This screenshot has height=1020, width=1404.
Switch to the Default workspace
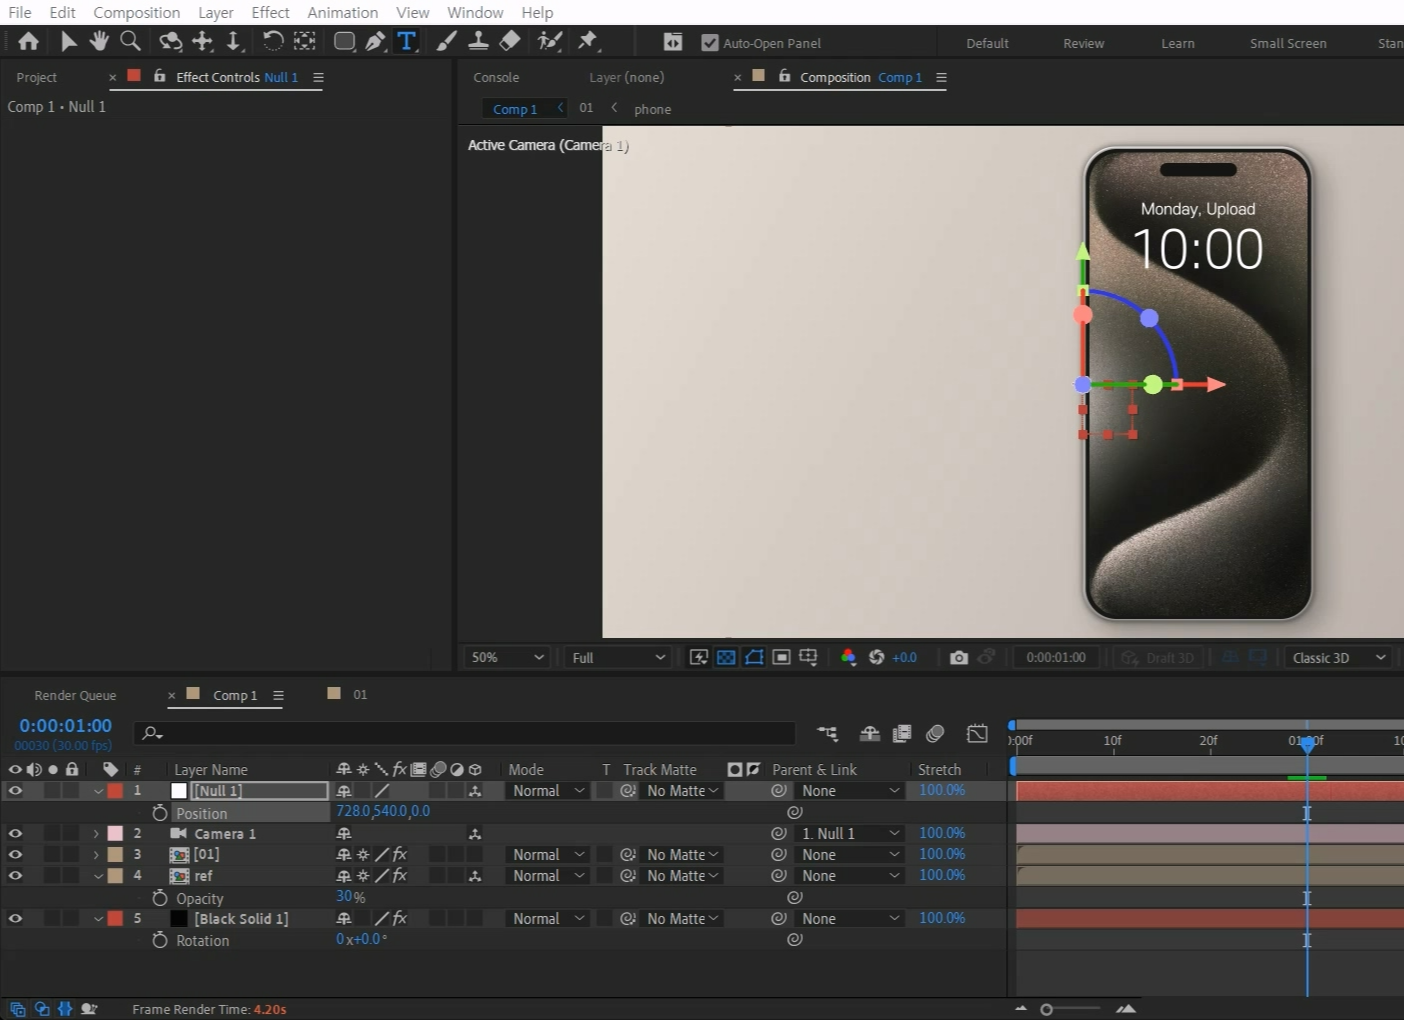click(x=987, y=43)
